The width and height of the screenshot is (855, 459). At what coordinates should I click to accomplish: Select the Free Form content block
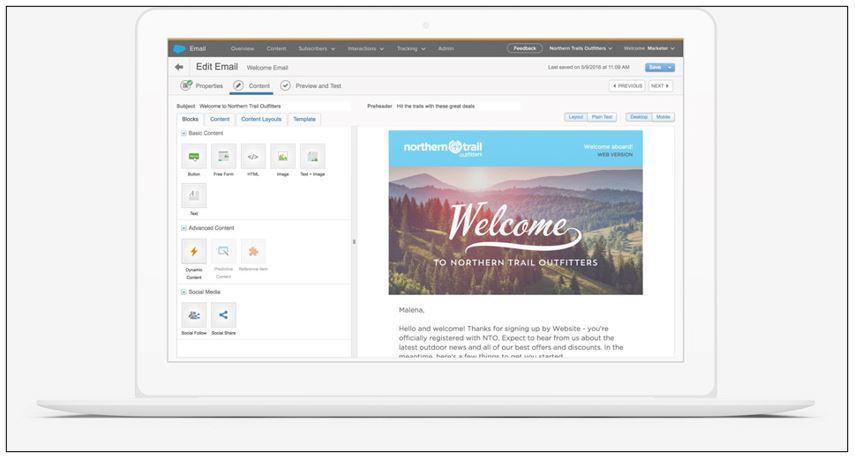click(224, 156)
